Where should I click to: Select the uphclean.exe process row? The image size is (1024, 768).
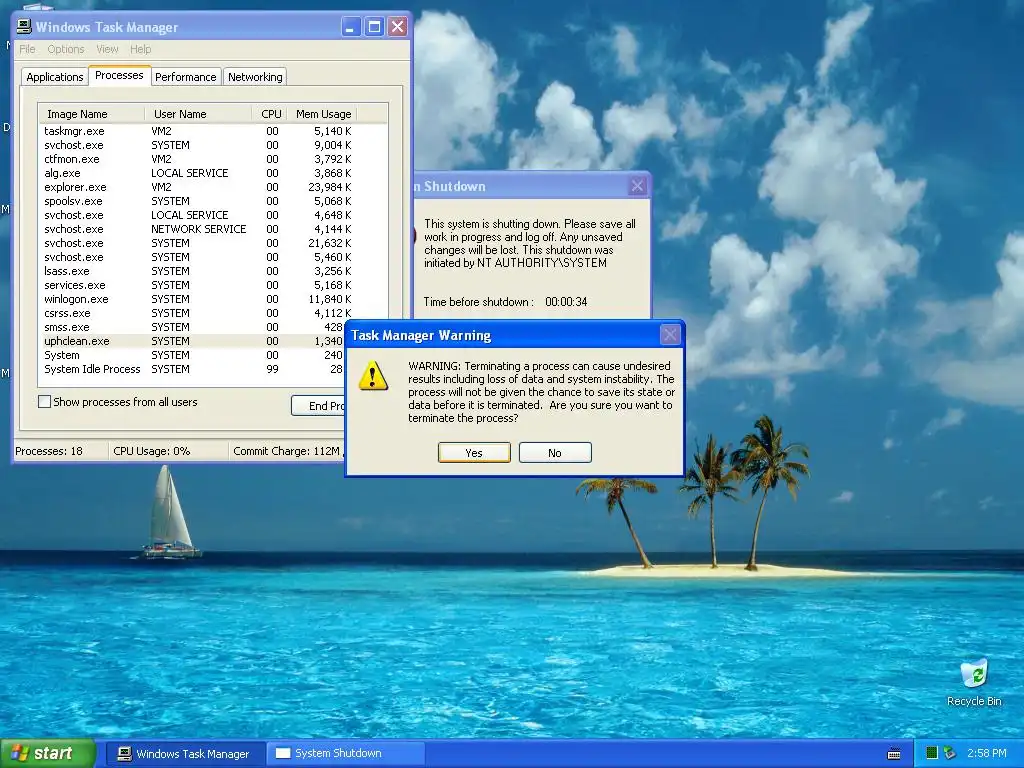(x=192, y=341)
